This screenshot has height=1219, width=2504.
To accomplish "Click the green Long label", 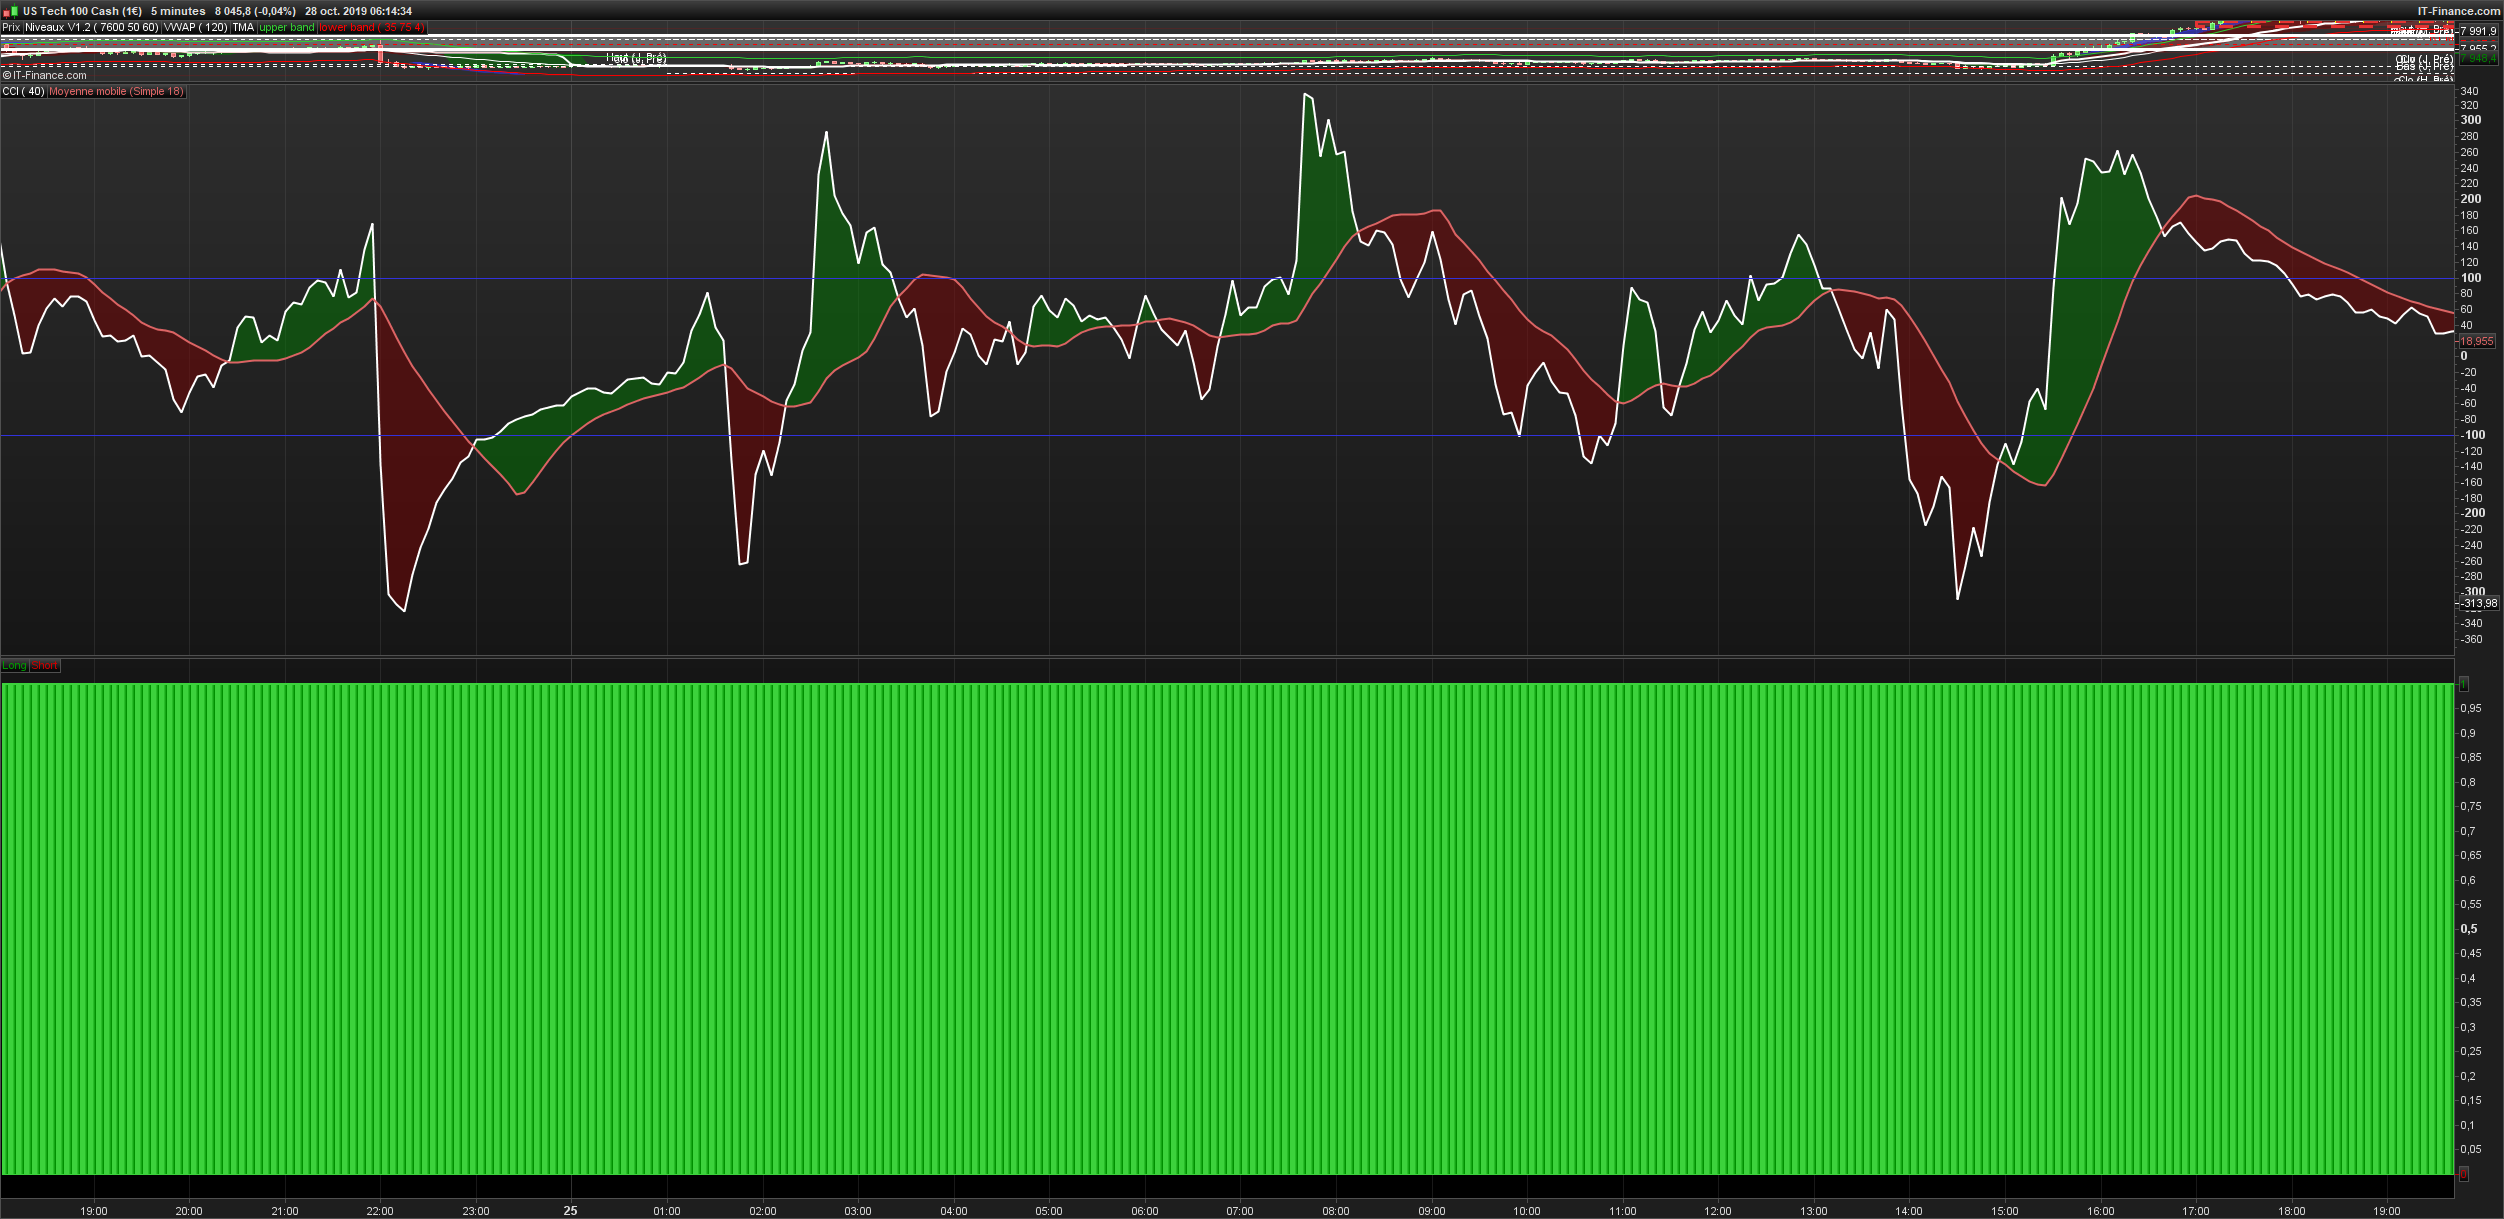I will point(14,666).
